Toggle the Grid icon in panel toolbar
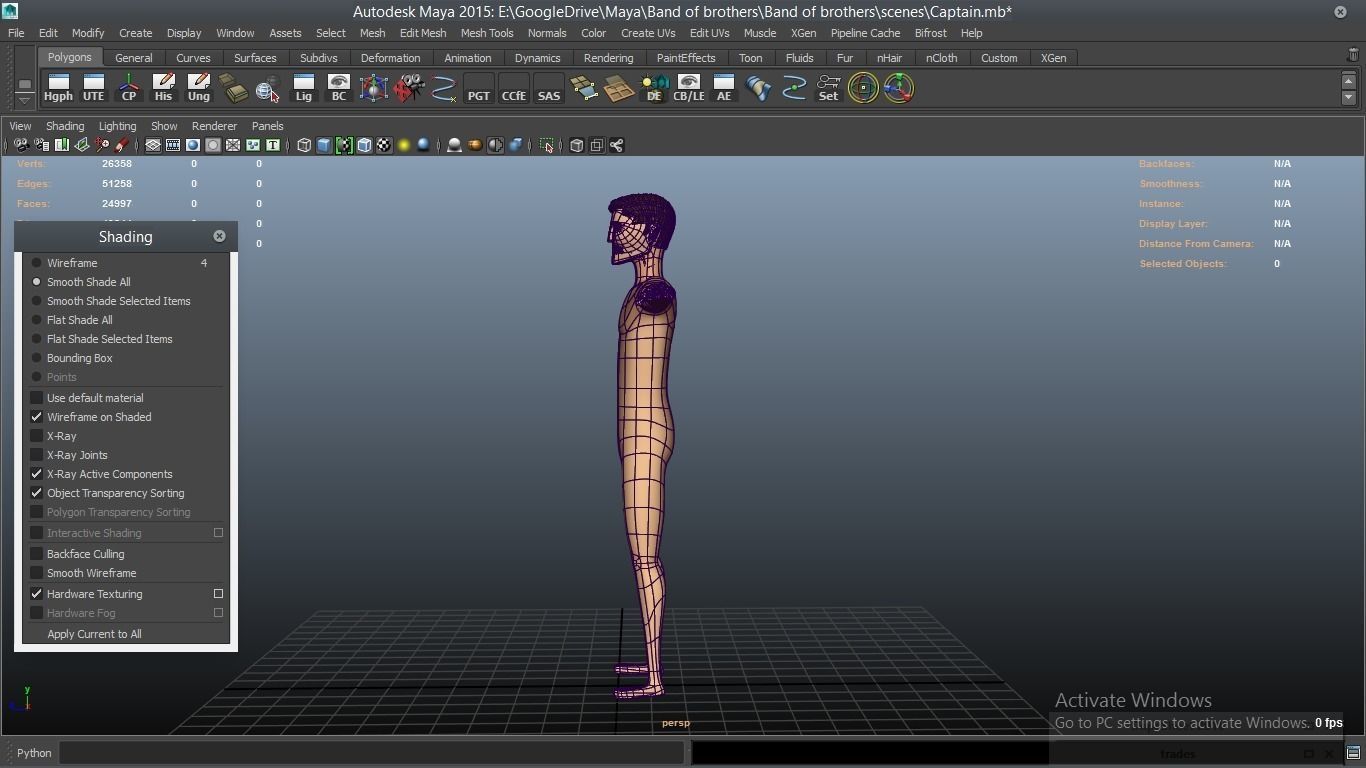The height and width of the screenshot is (768, 1366). pyautogui.click(x=153, y=145)
